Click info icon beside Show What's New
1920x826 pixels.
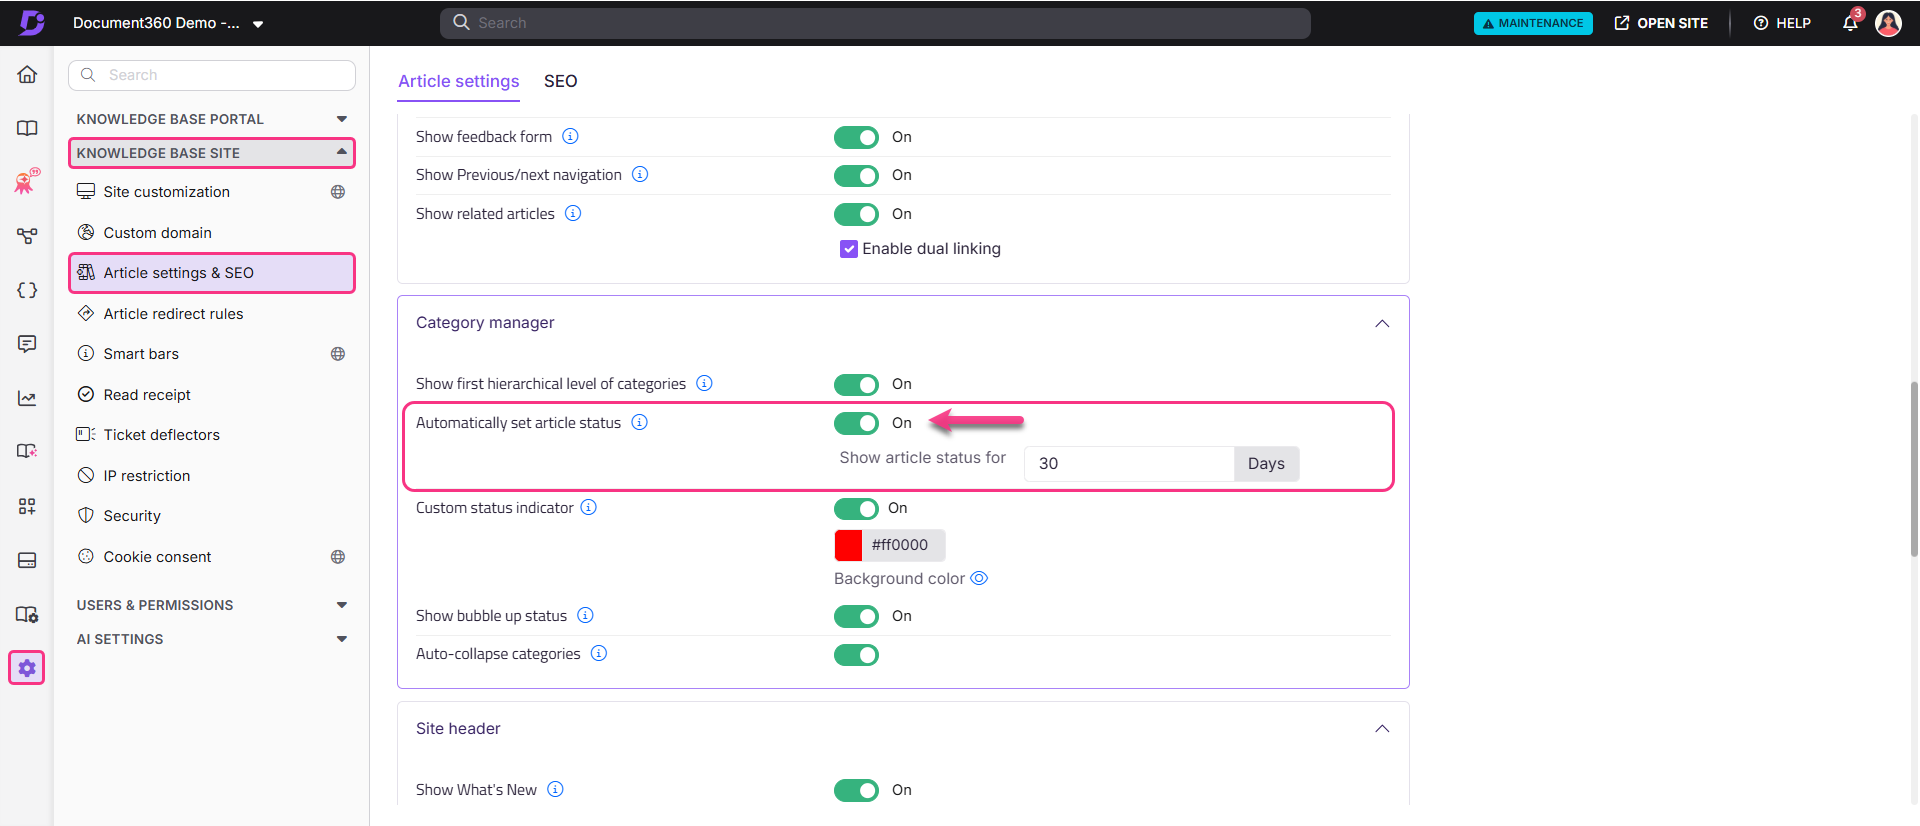556,789
